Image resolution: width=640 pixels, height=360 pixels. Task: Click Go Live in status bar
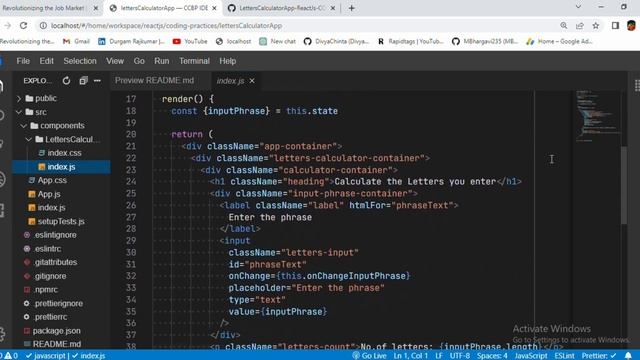coord(369,356)
